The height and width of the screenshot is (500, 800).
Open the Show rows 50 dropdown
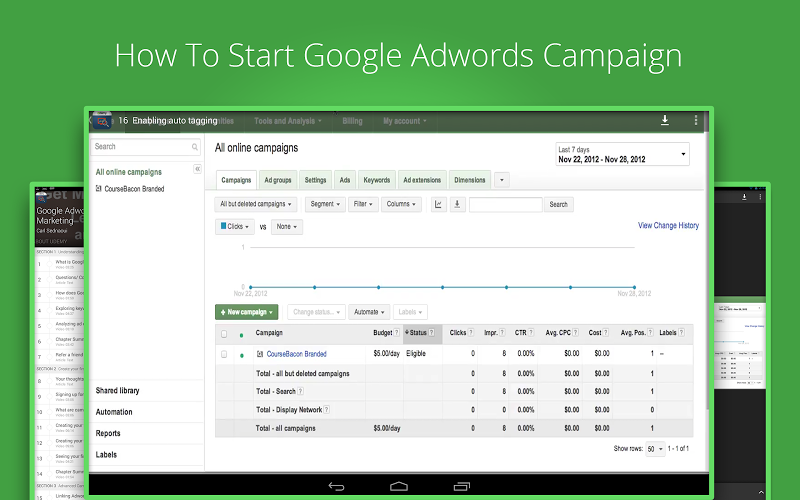click(x=655, y=449)
